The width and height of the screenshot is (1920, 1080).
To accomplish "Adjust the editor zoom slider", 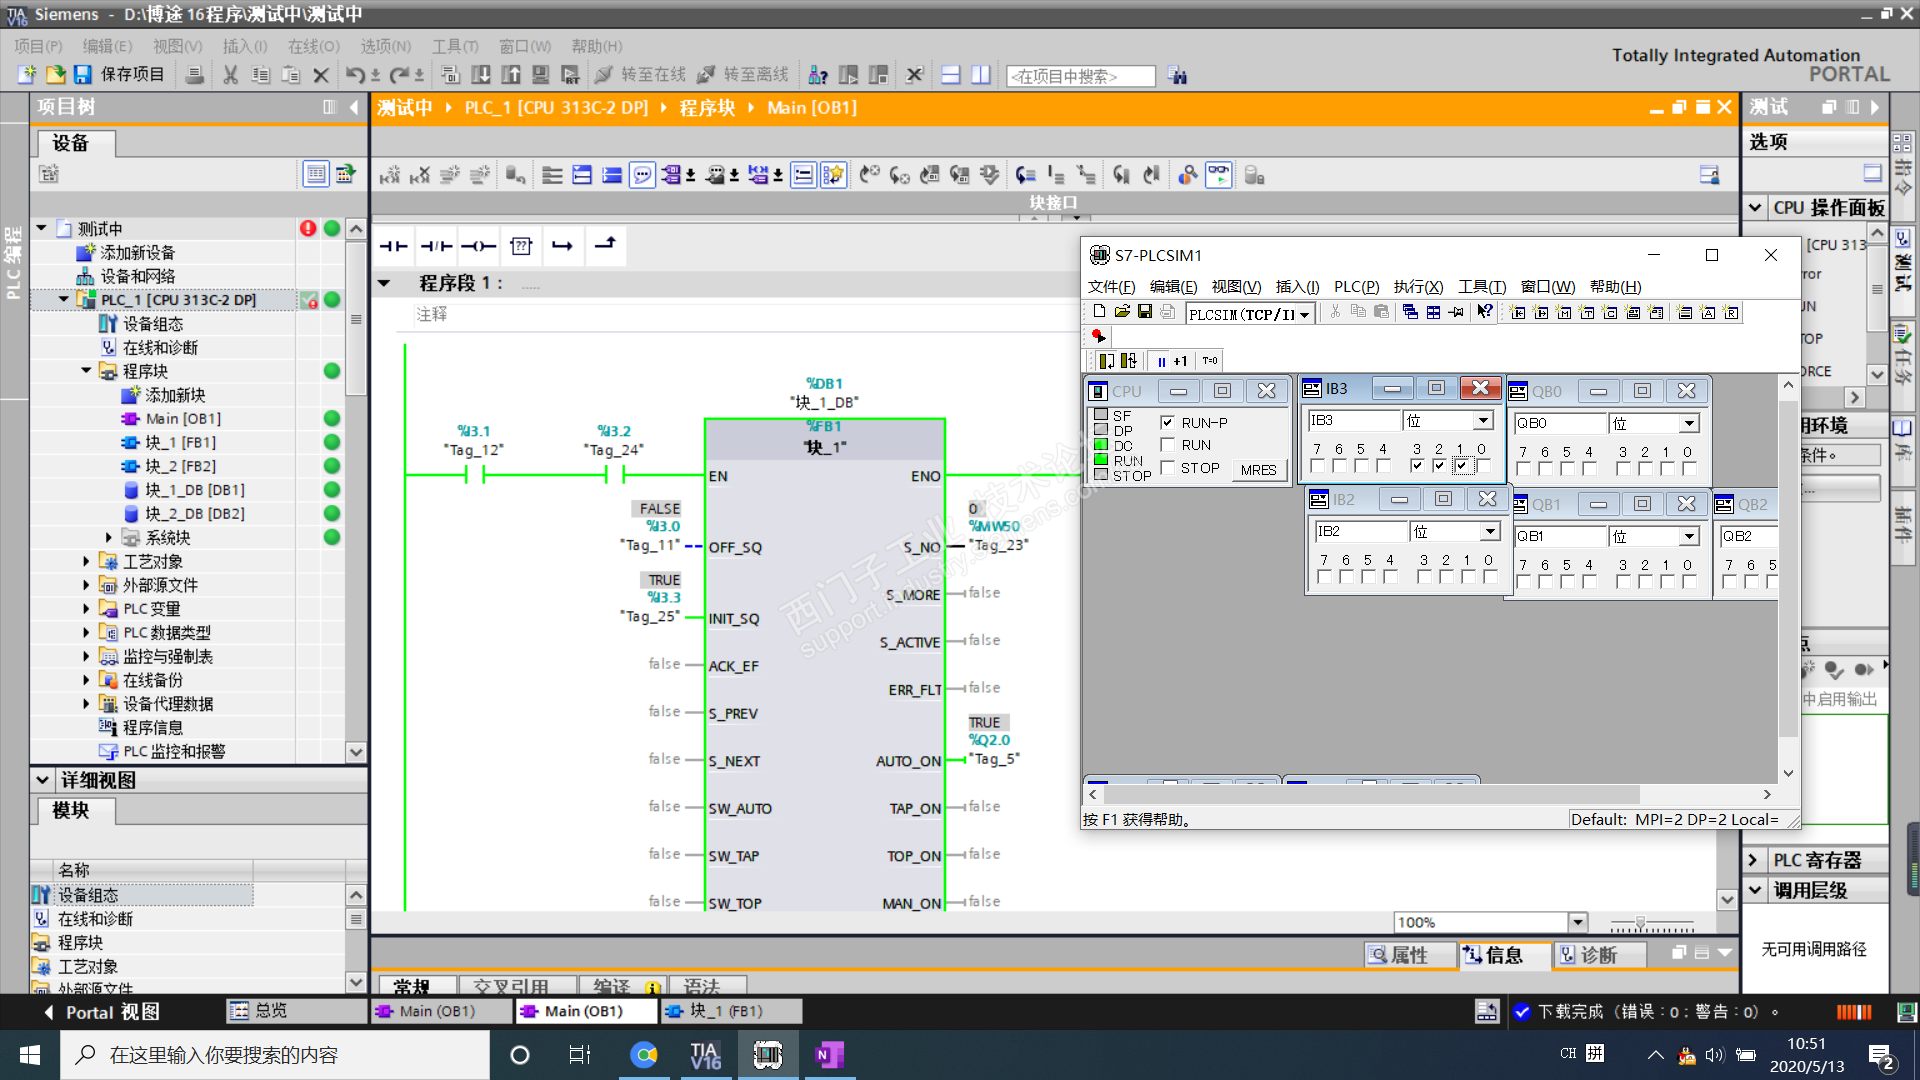I will pyautogui.click(x=1640, y=923).
